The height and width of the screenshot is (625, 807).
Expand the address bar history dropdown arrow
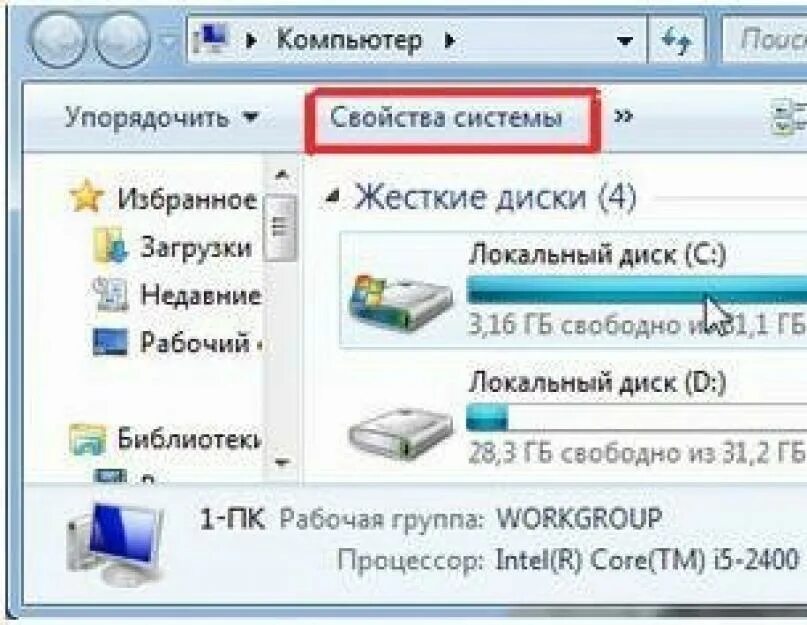click(625, 40)
